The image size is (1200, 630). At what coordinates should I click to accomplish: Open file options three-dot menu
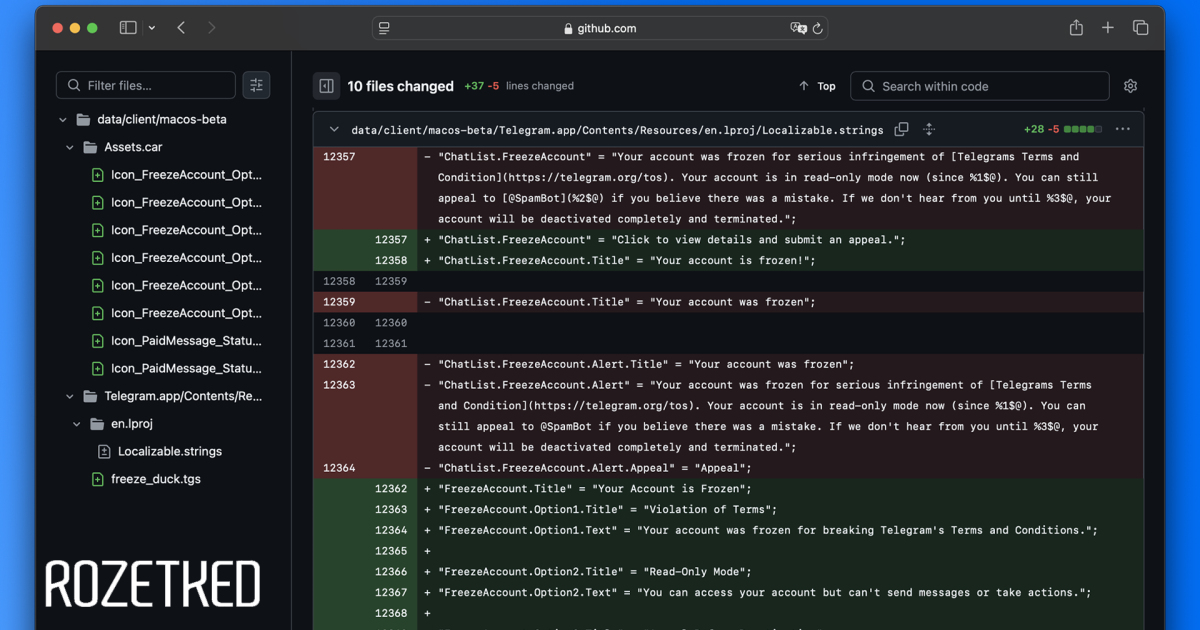click(x=1122, y=130)
